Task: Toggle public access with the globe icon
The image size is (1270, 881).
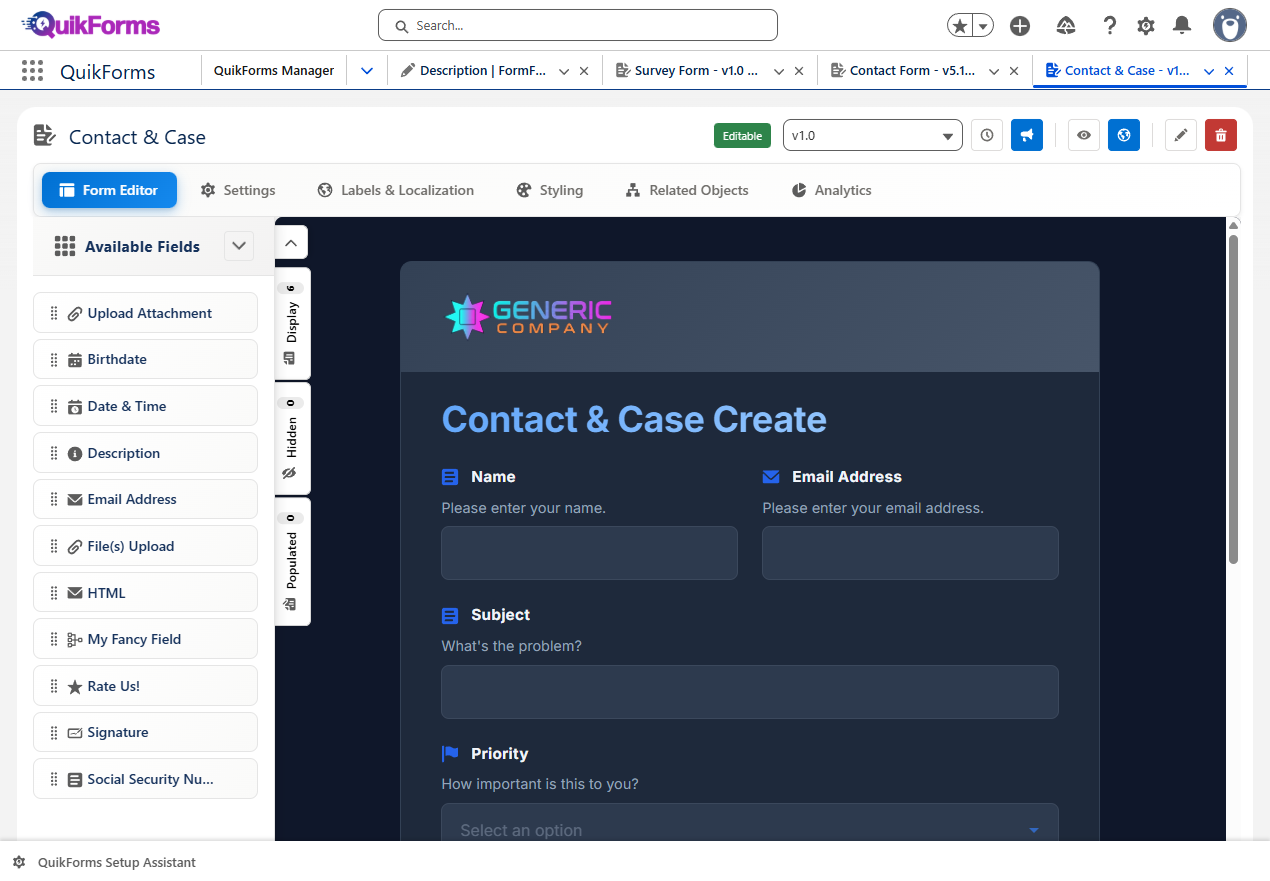Action: point(1124,135)
